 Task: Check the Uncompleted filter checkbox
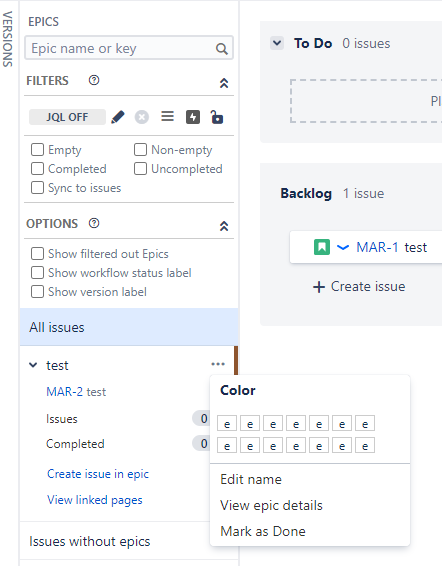(140, 169)
